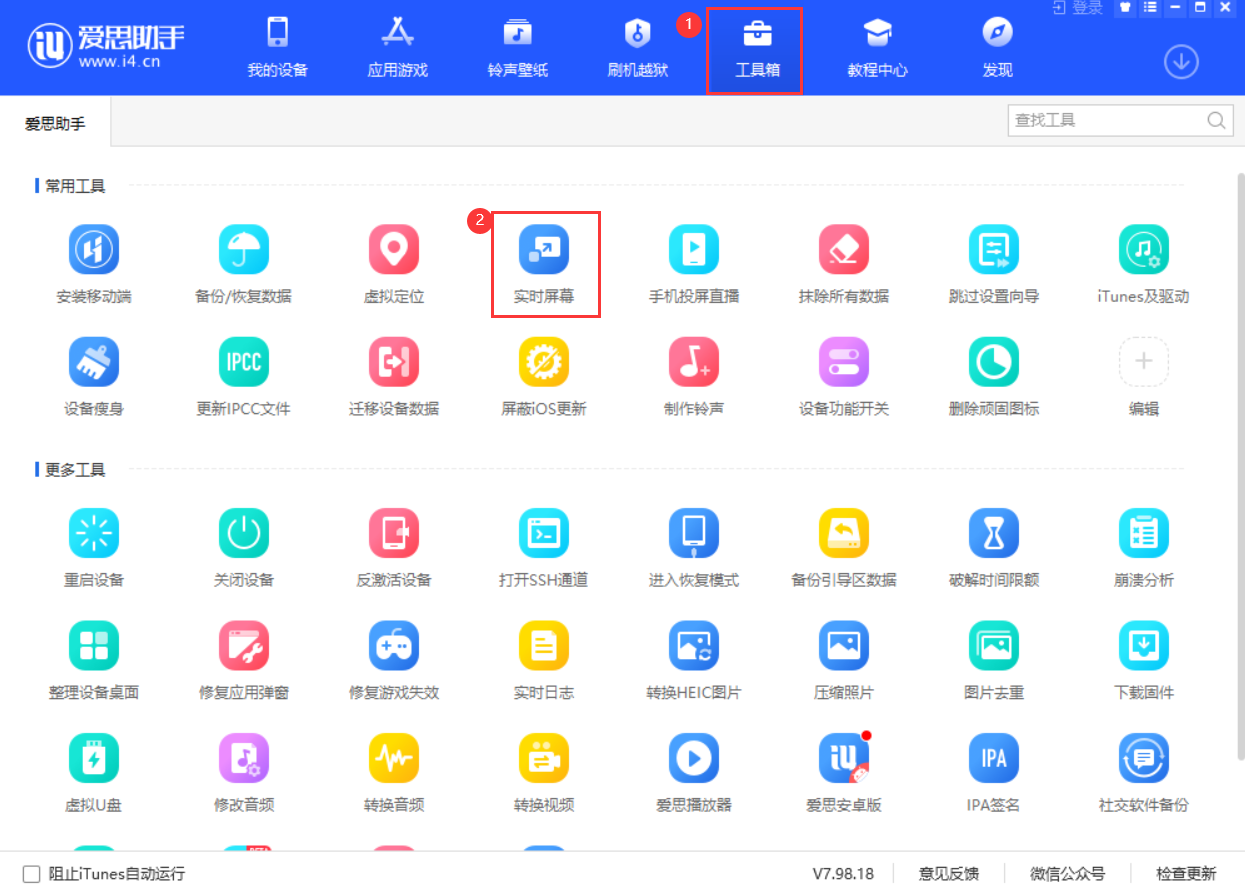Switch to 发现 tab
The image size is (1245, 894).
click(998, 48)
